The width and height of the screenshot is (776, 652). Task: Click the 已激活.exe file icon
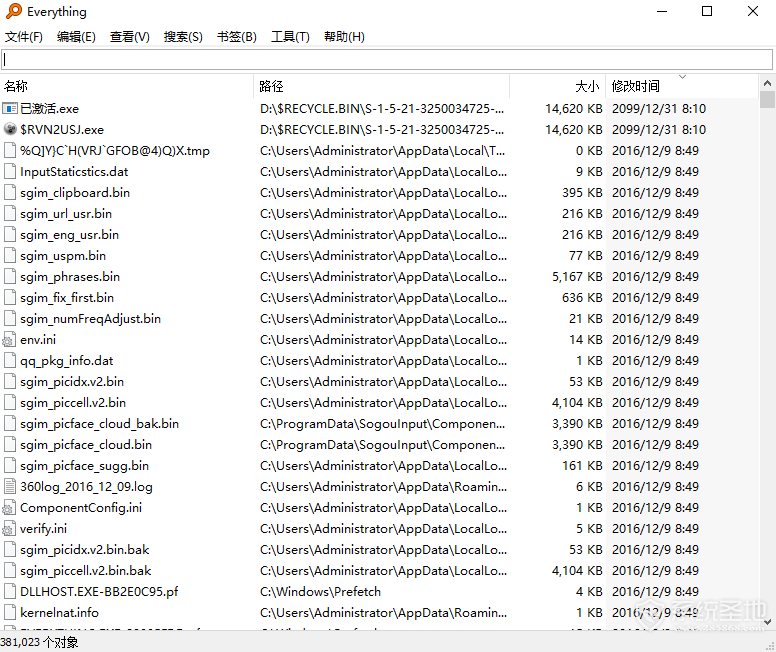(x=10, y=108)
